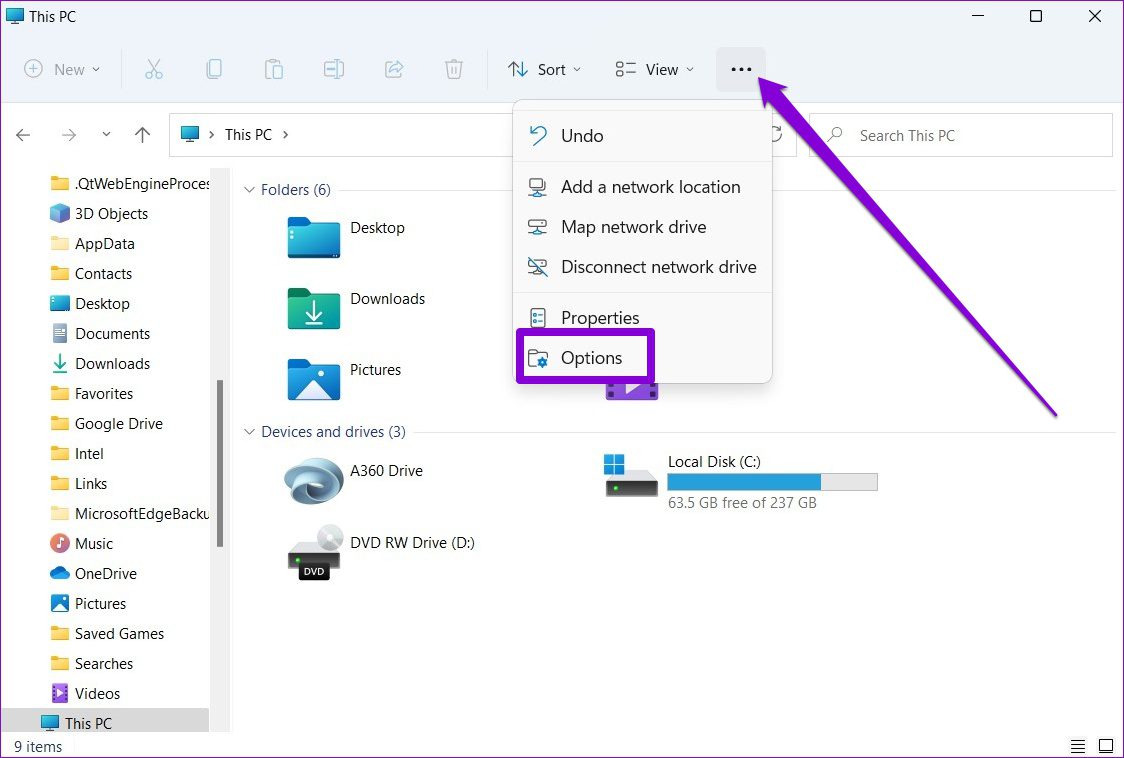Click the Copy icon
The image size is (1124, 758).
pos(214,69)
